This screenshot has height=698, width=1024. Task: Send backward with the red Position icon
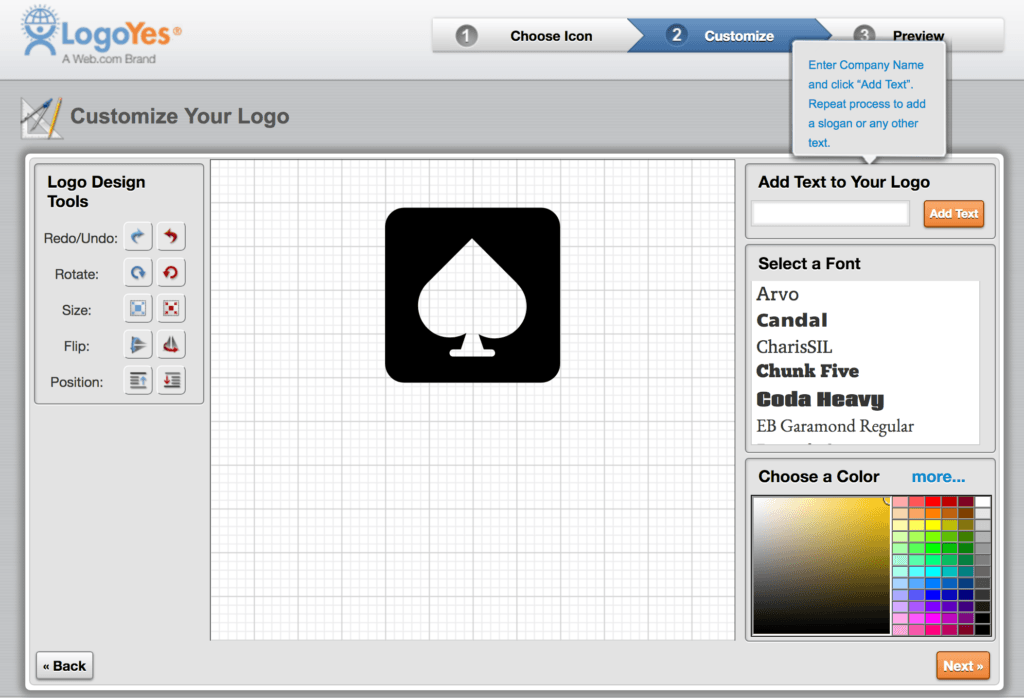[171, 380]
